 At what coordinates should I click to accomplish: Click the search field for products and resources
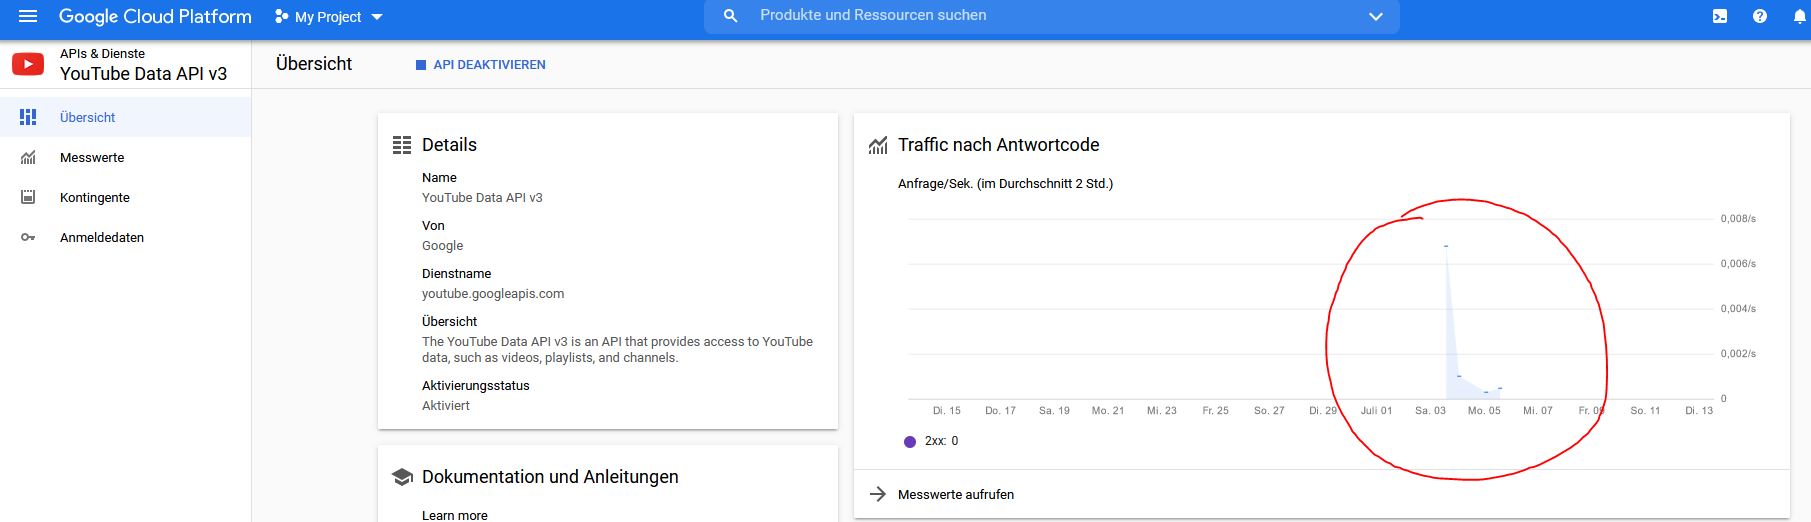(1051, 15)
